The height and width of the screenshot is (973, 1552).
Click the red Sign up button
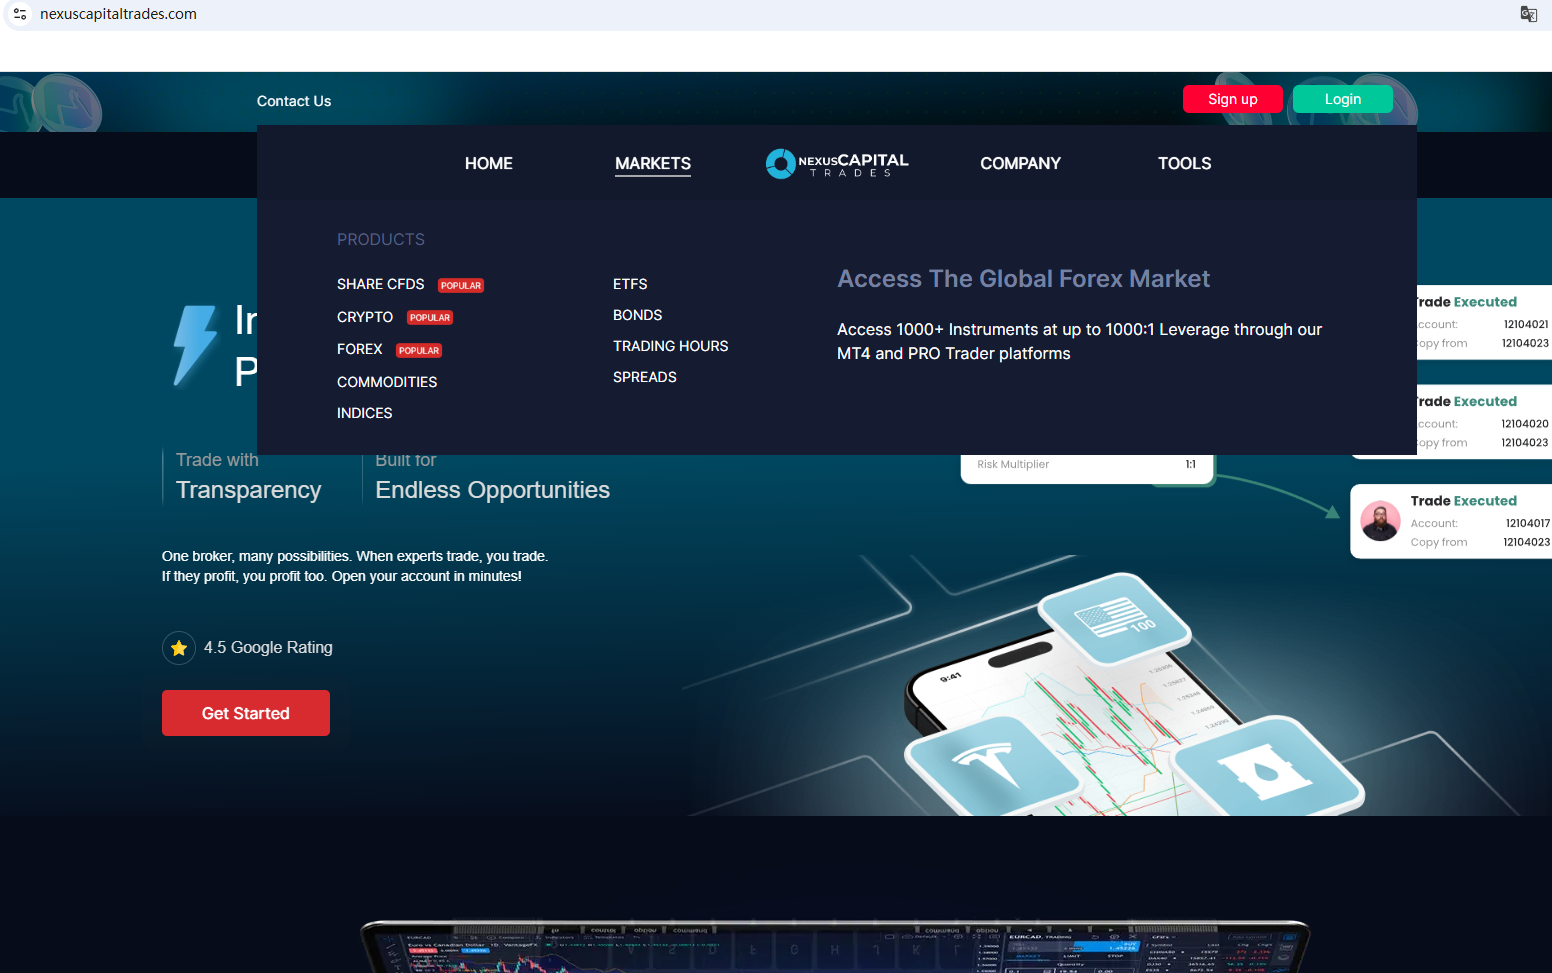[x=1233, y=99]
